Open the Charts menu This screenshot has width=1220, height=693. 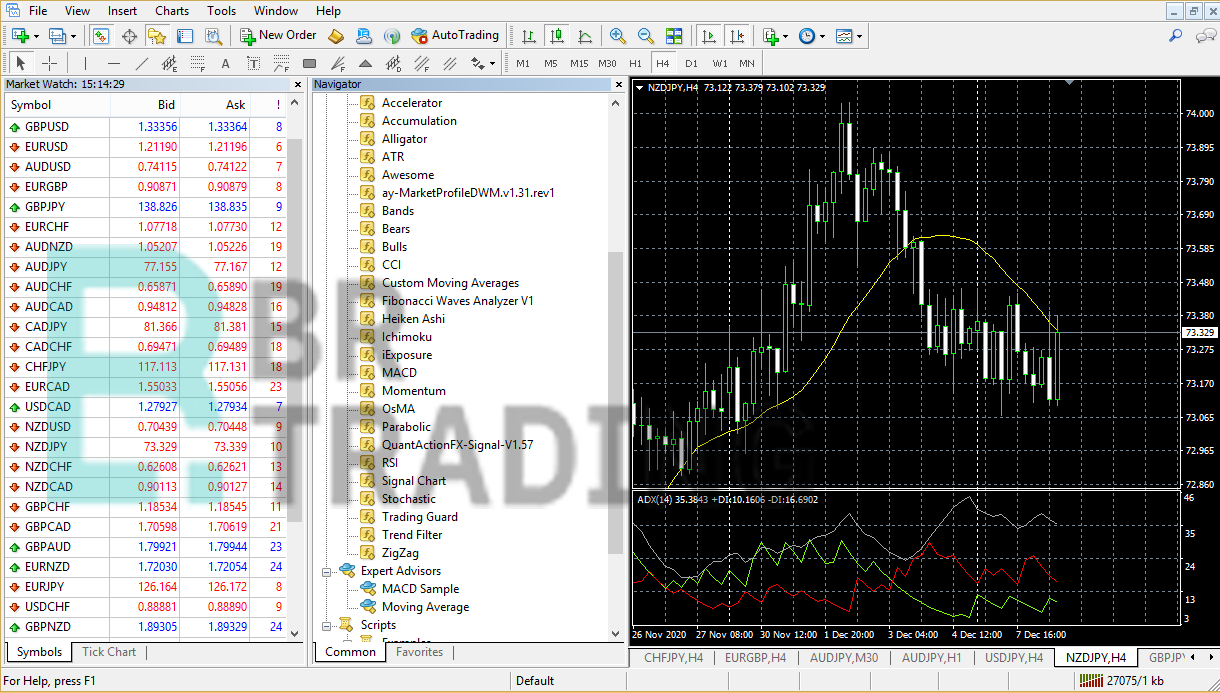[x=172, y=11]
